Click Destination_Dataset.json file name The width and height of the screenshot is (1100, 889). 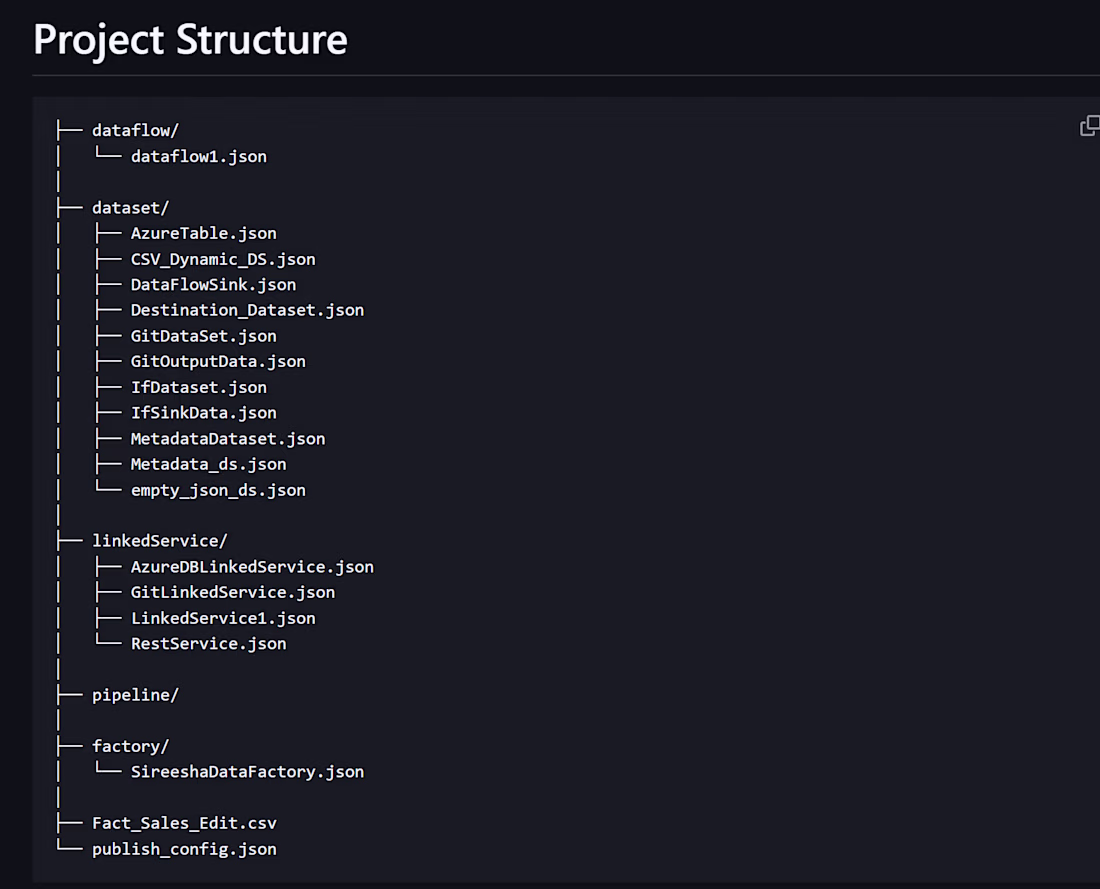pyautogui.click(x=247, y=310)
